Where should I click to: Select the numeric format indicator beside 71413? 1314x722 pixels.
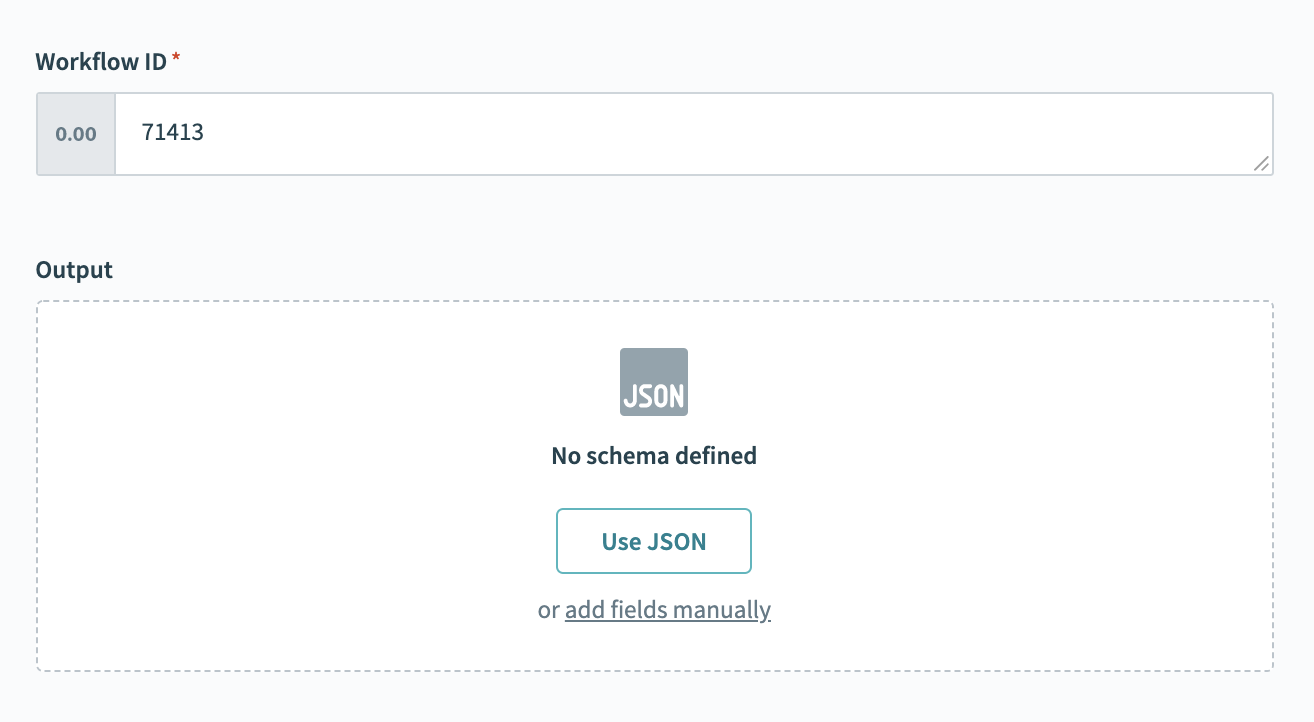coord(76,134)
